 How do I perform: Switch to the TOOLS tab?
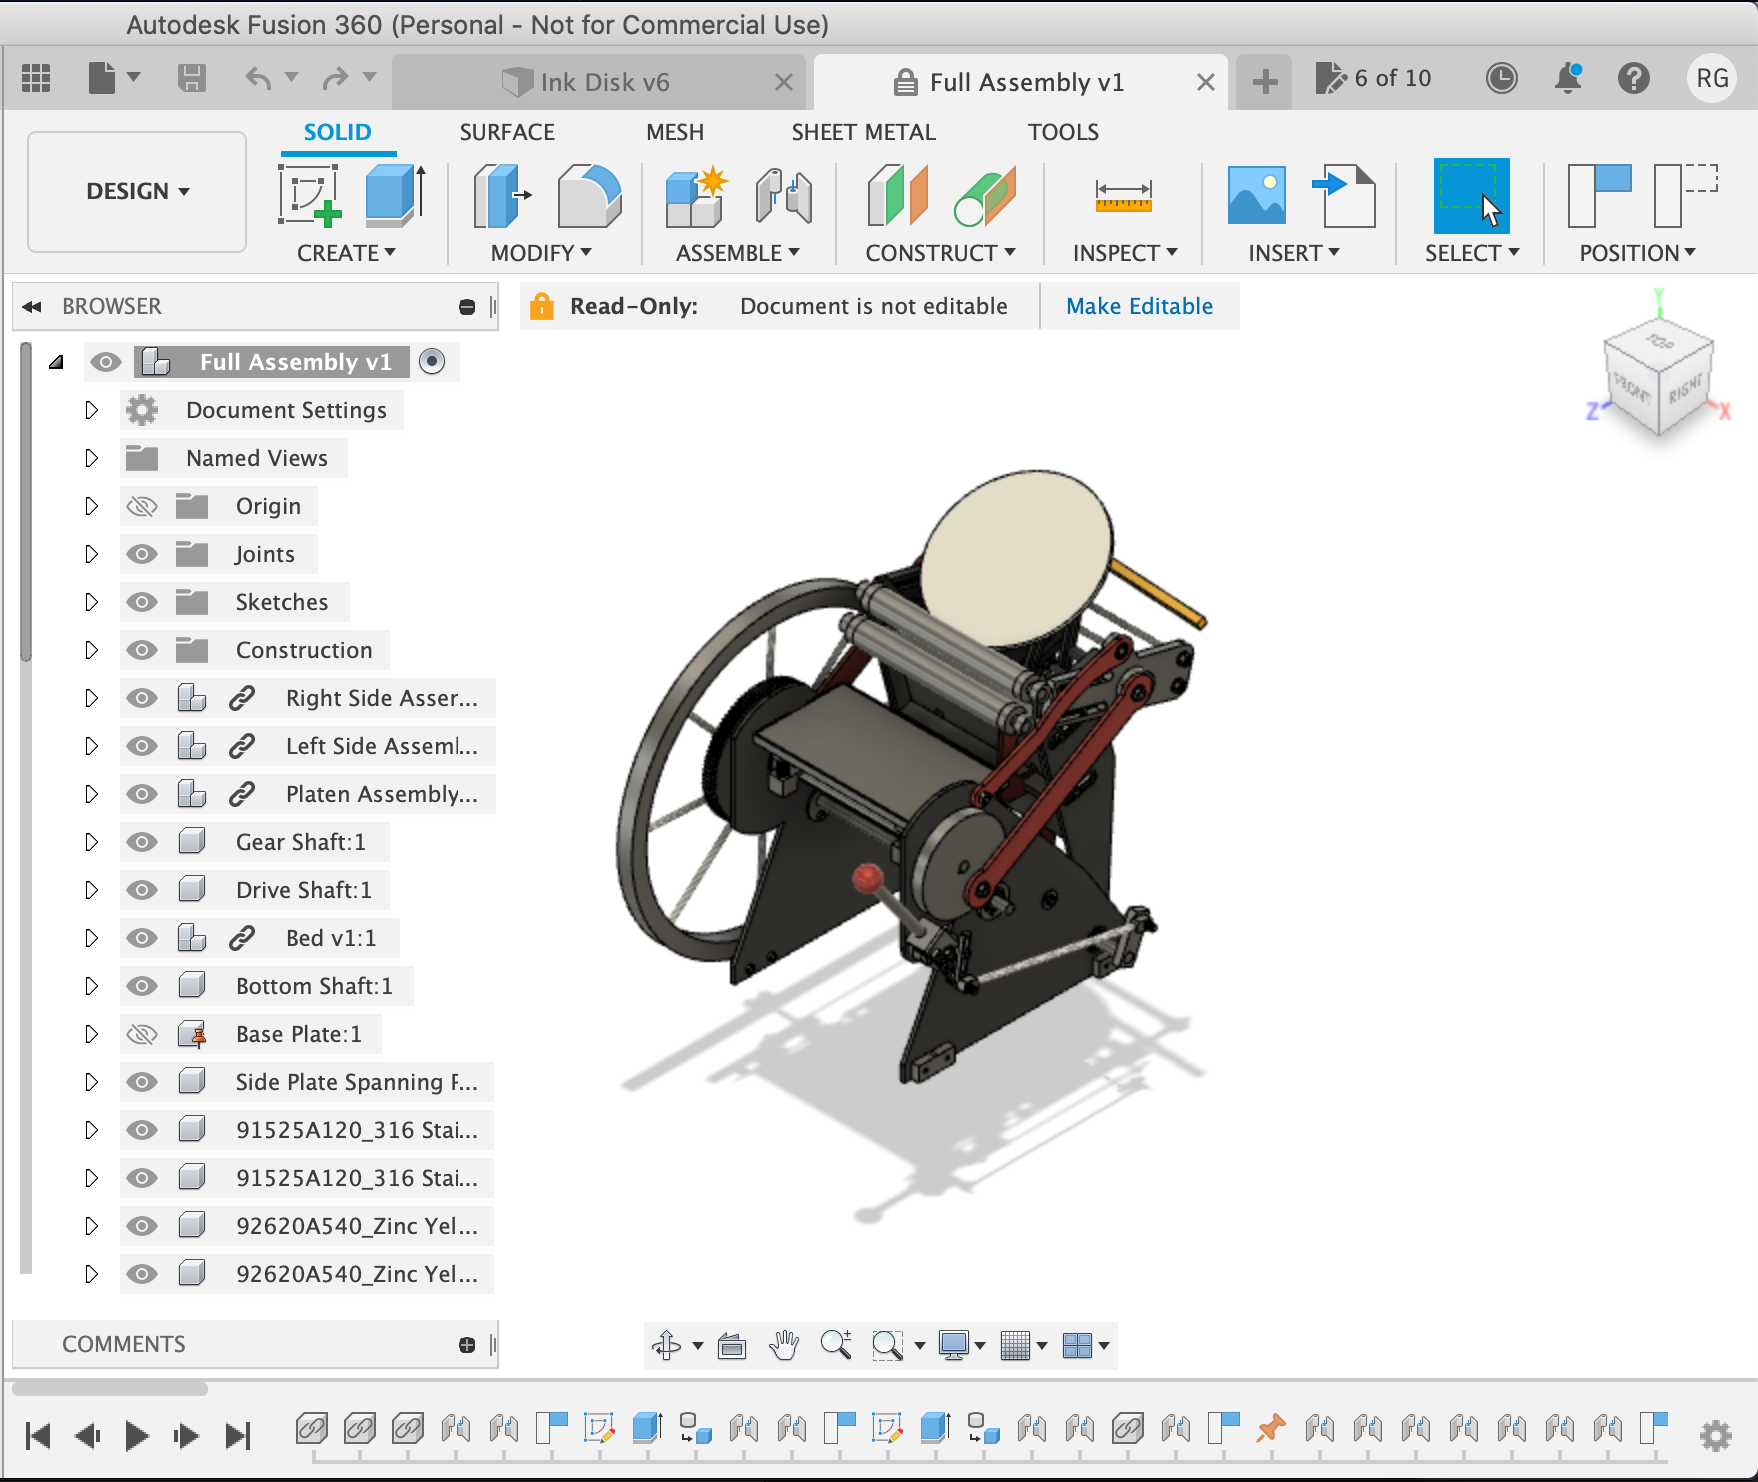coord(1063,132)
